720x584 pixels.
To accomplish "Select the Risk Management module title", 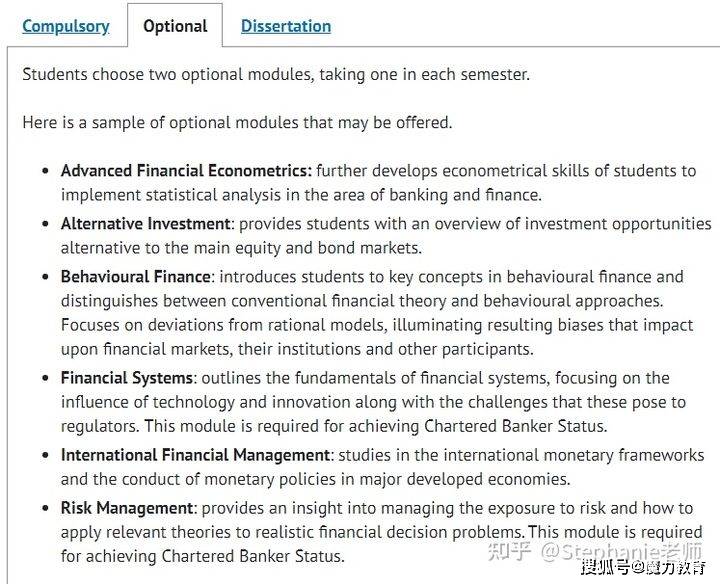I will pyautogui.click(x=127, y=508).
